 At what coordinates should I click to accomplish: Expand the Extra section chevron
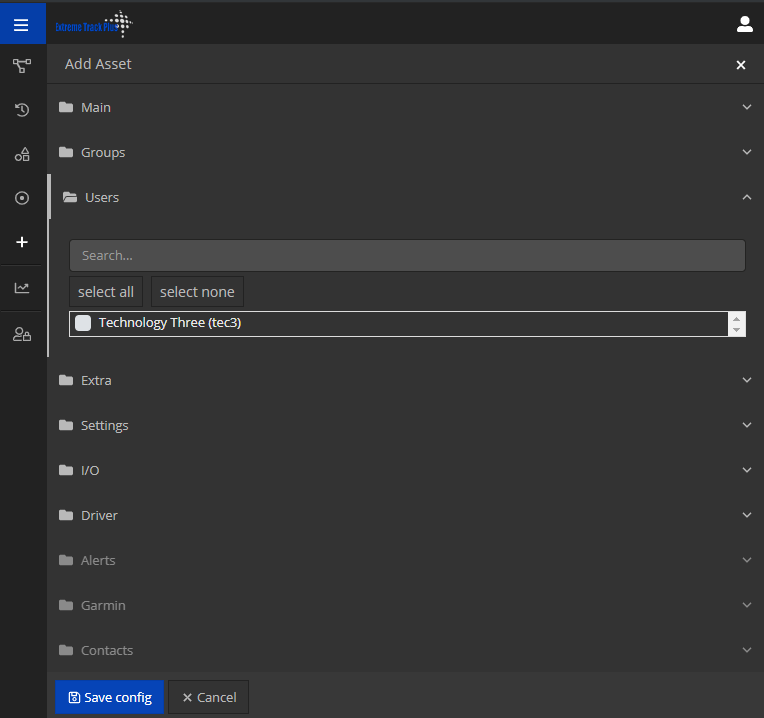(746, 380)
